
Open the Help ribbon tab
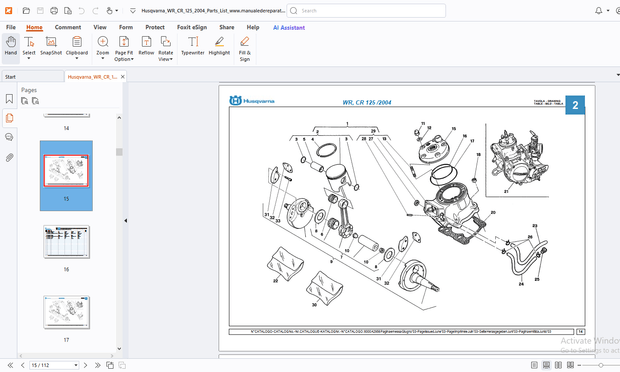253,27
